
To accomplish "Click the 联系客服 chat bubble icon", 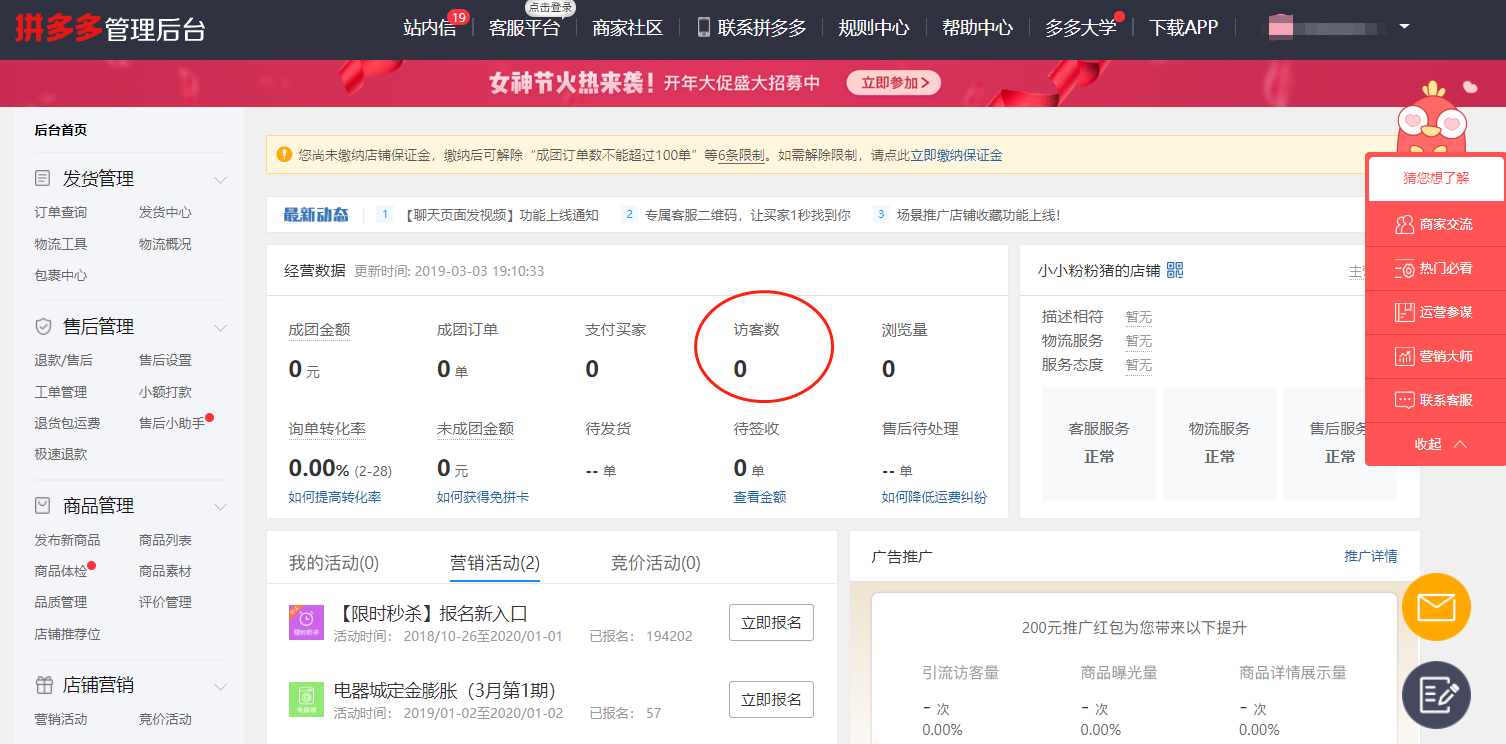I will (1404, 400).
